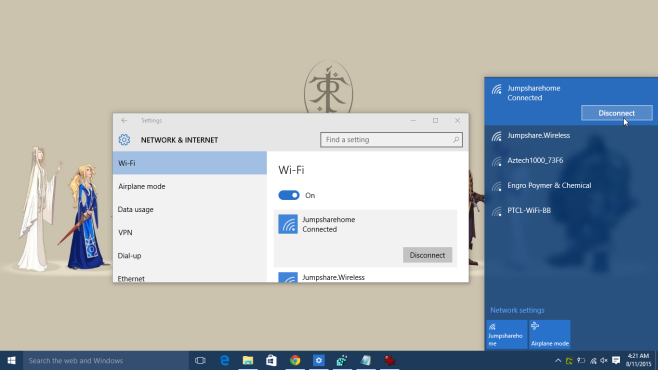Viewport: 658px width, 370px height.
Task: Click Jumpsharehome Connected entry in Settings
Action: click(365, 238)
